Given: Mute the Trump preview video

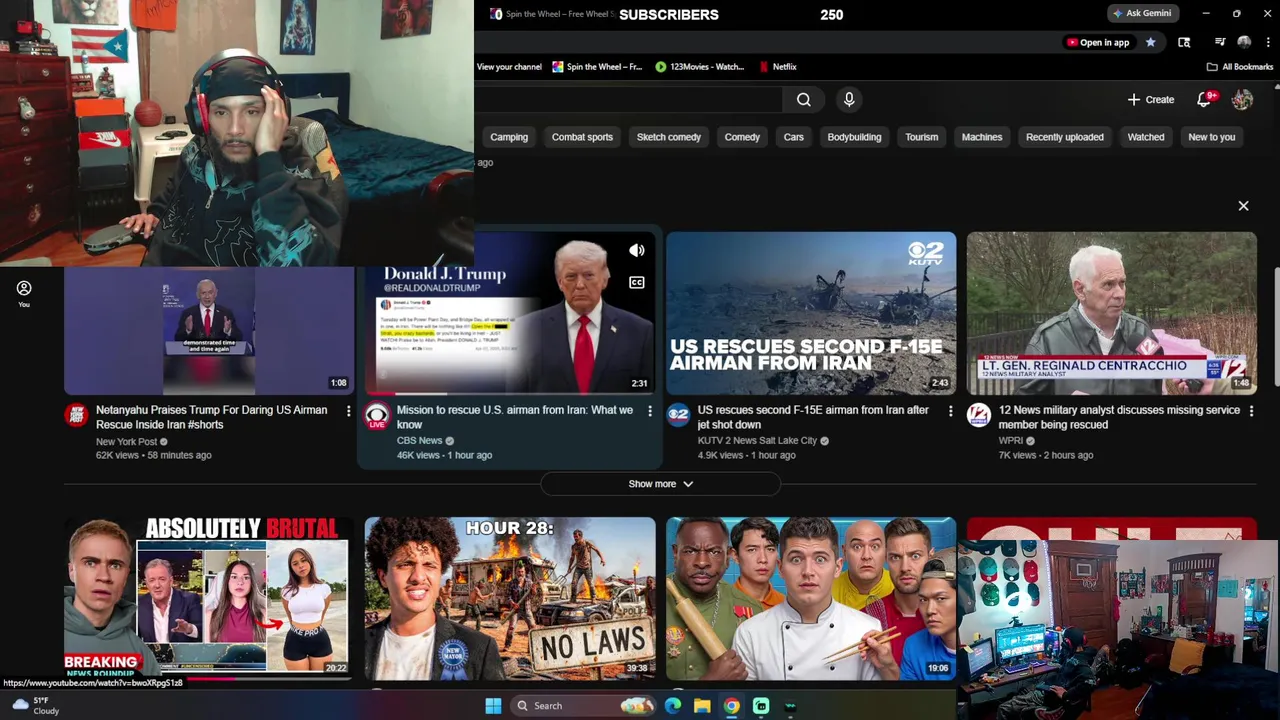Looking at the screenshot, I should (637, 250).
